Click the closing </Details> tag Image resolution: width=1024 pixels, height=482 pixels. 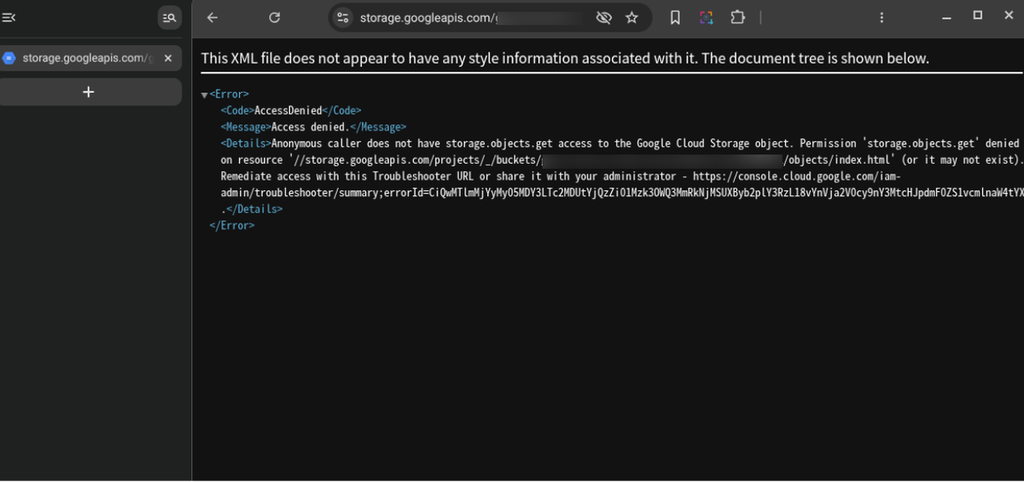(254, 209)
